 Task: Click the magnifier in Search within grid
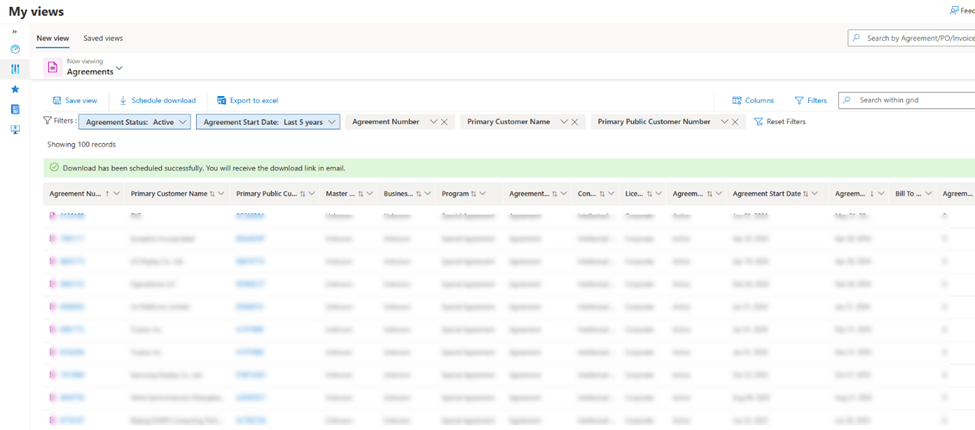tap(848, 100)
